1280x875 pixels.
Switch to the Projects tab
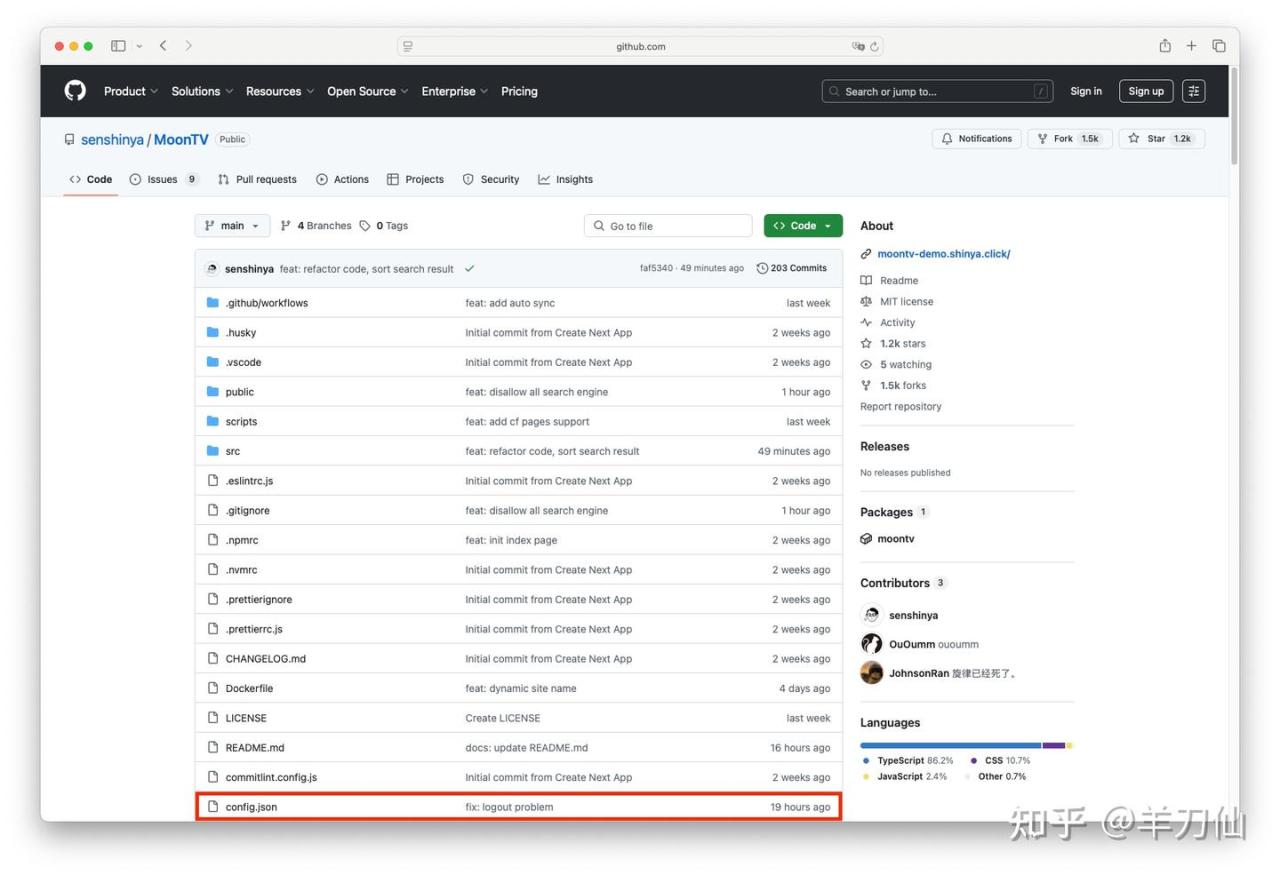[415, 180]
